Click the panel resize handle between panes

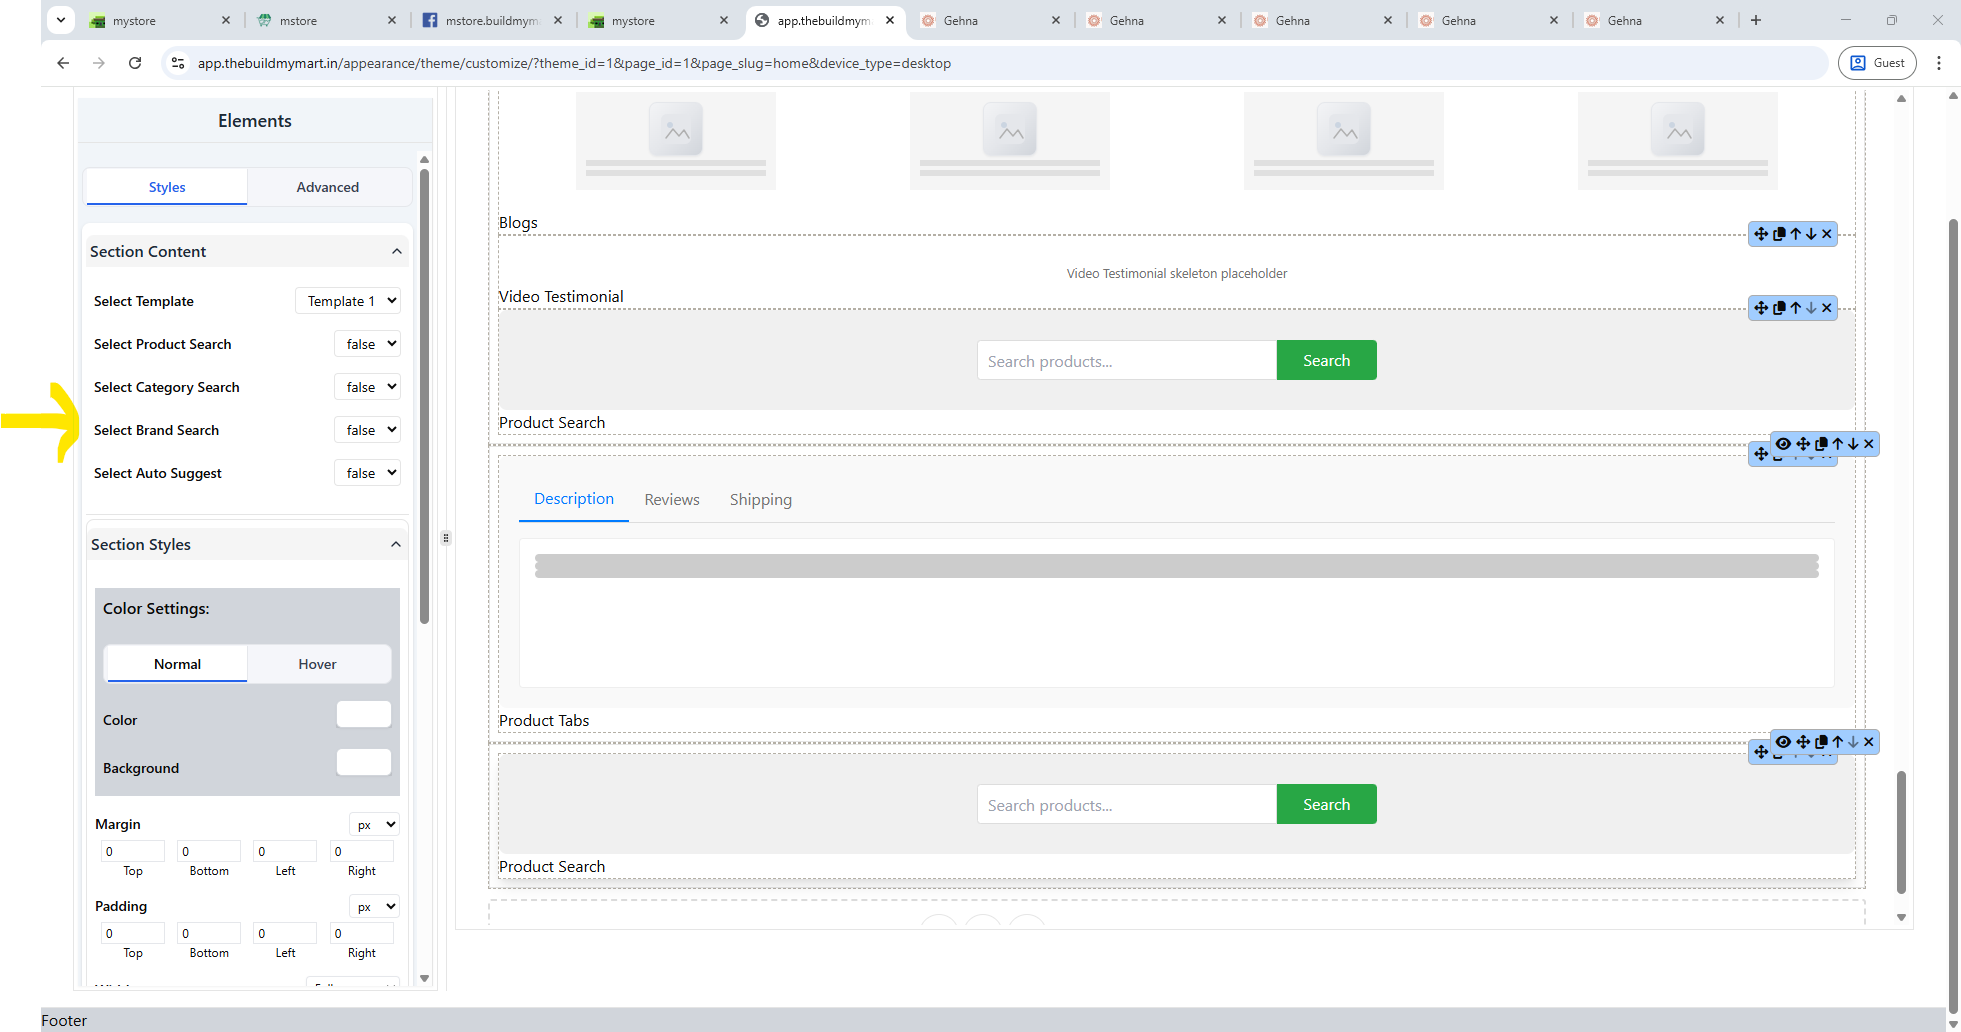[x=446, y=538]
